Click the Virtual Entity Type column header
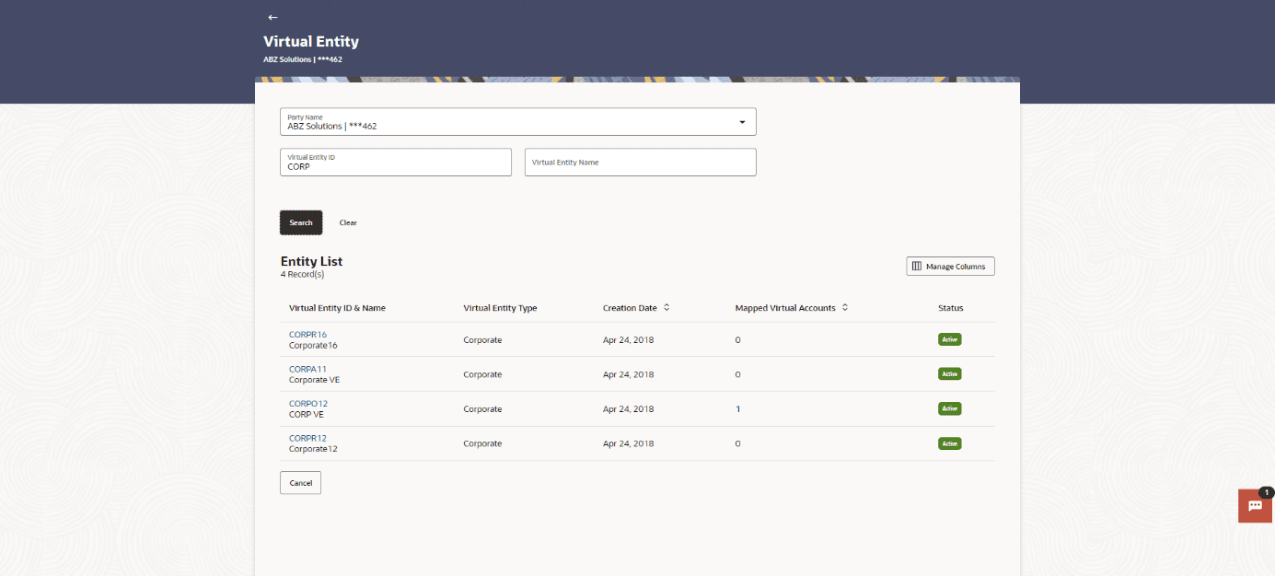Image resolution: width=1275 pixels, height=576 pixels. (500, 308)
